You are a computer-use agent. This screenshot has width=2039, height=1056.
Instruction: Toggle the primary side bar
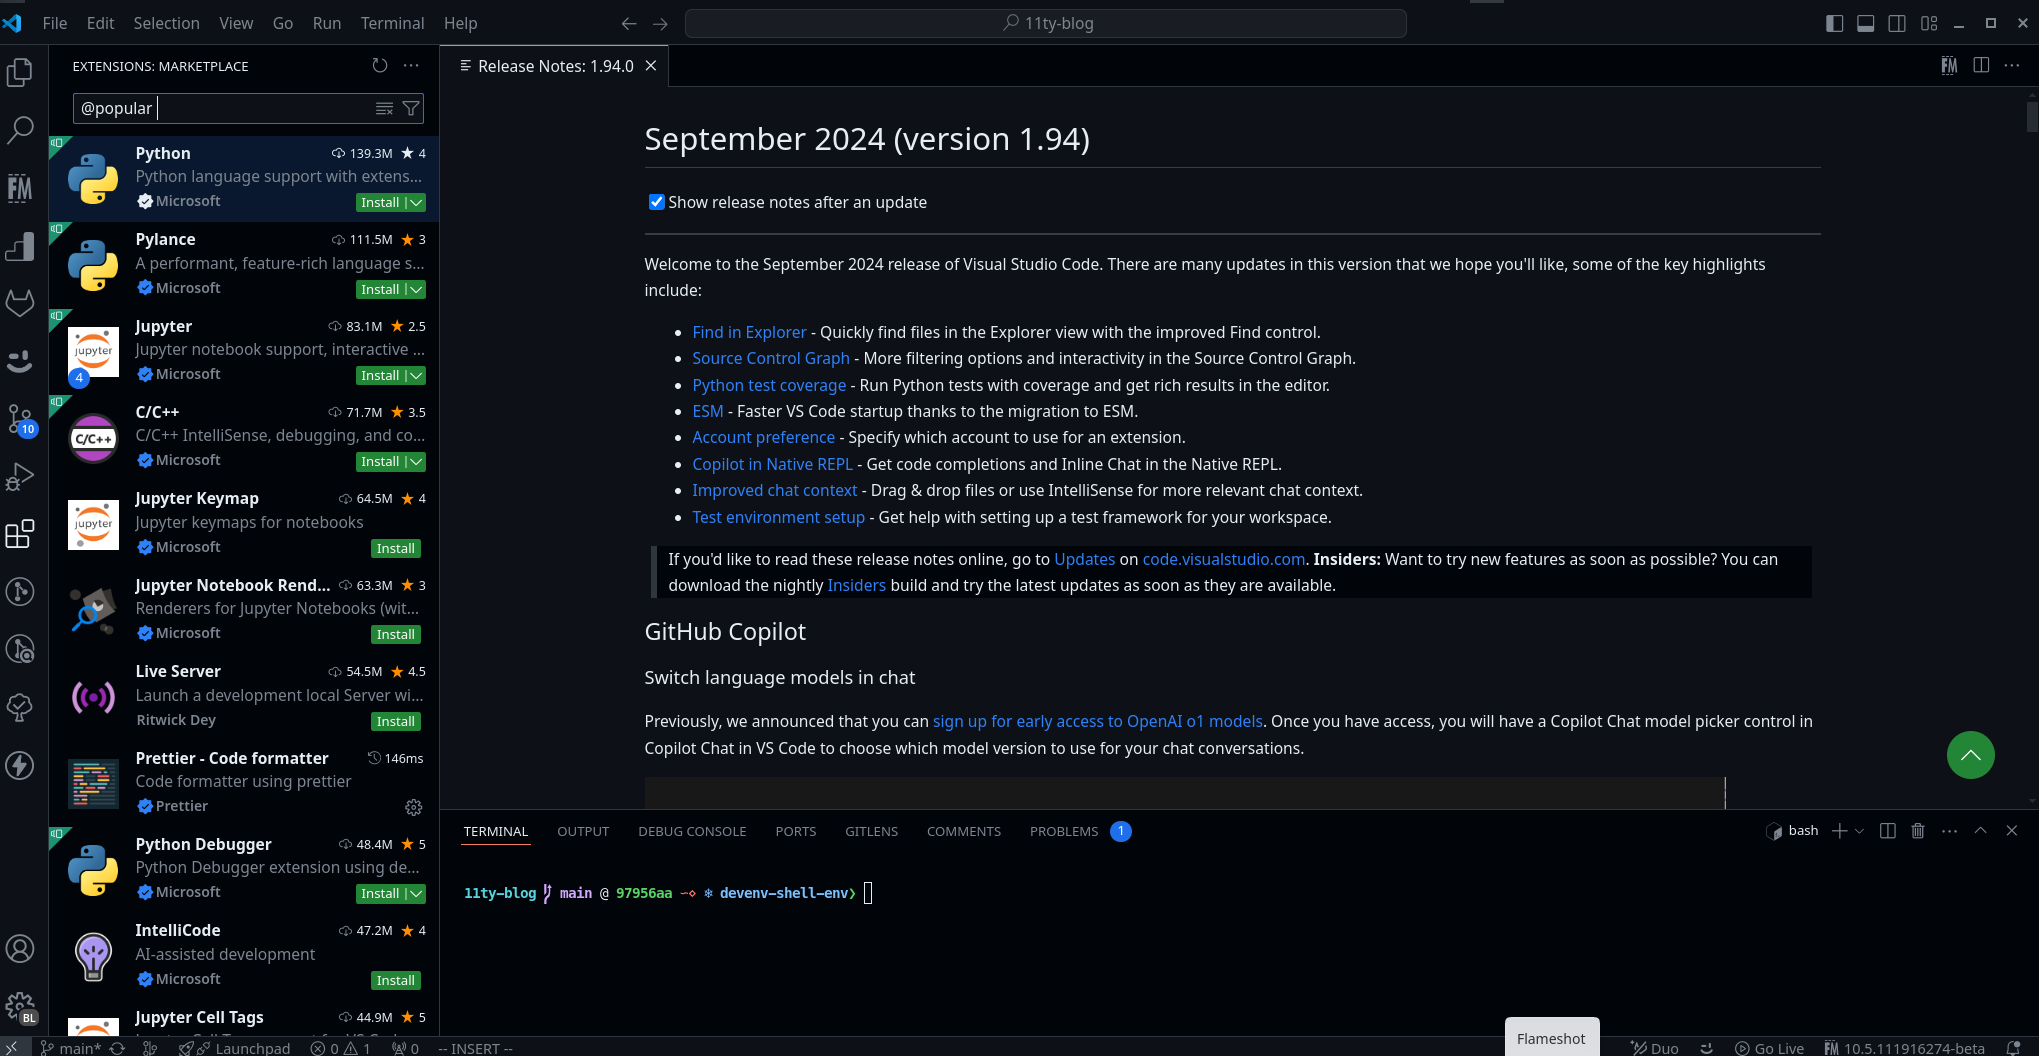(1834, 23)
